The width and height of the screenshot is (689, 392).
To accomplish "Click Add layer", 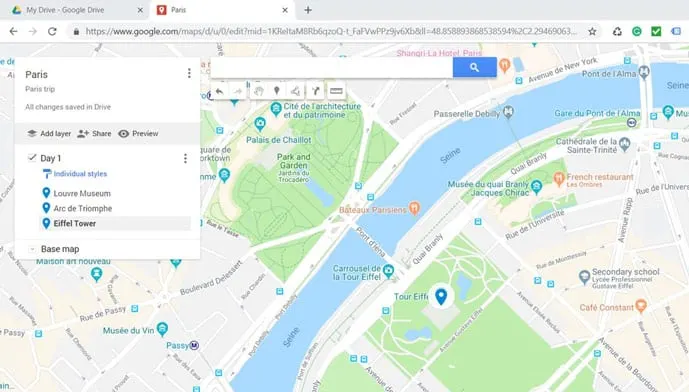I will click(x=49, y=134).
